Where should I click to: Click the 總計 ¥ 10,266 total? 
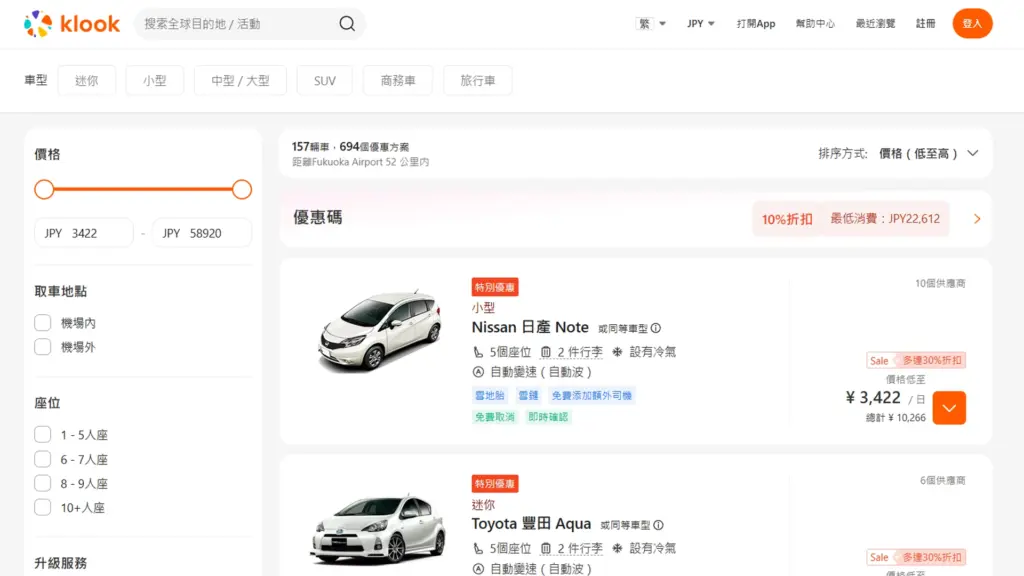click(x=895, y=418)
